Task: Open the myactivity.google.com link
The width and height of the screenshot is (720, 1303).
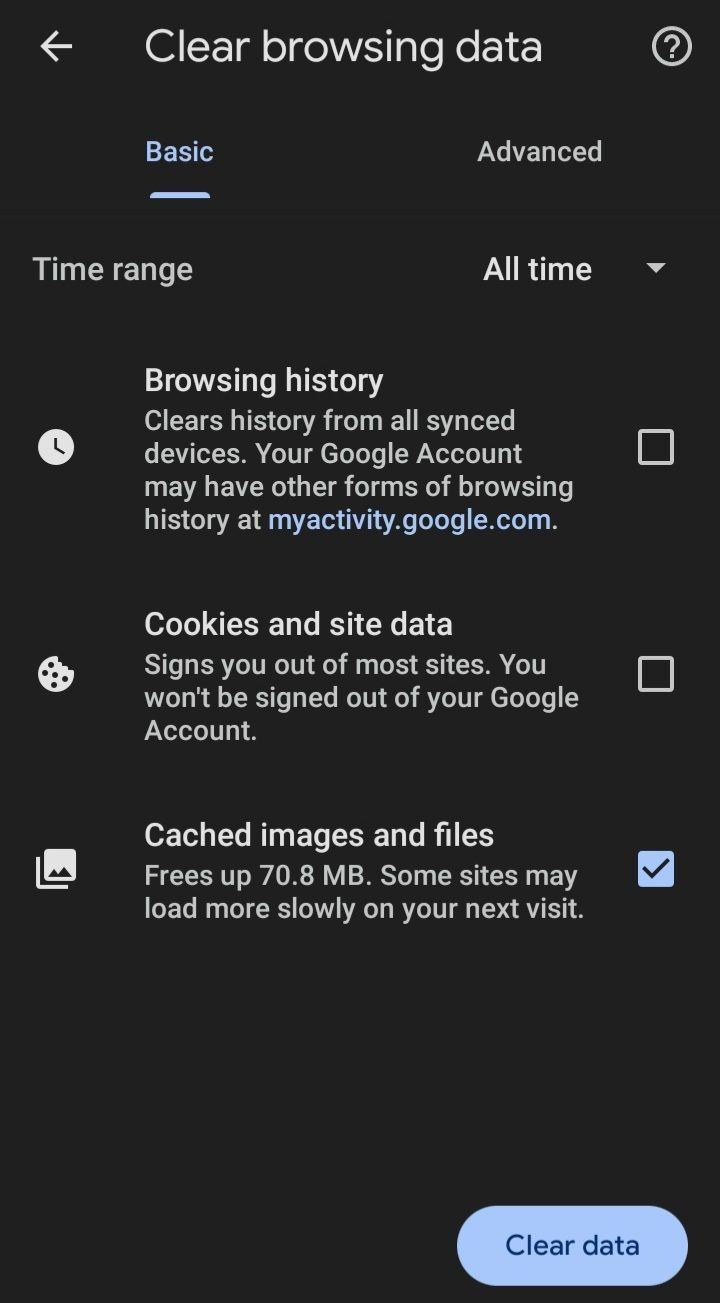Action: pyautogui.click(x=409, y=520)
